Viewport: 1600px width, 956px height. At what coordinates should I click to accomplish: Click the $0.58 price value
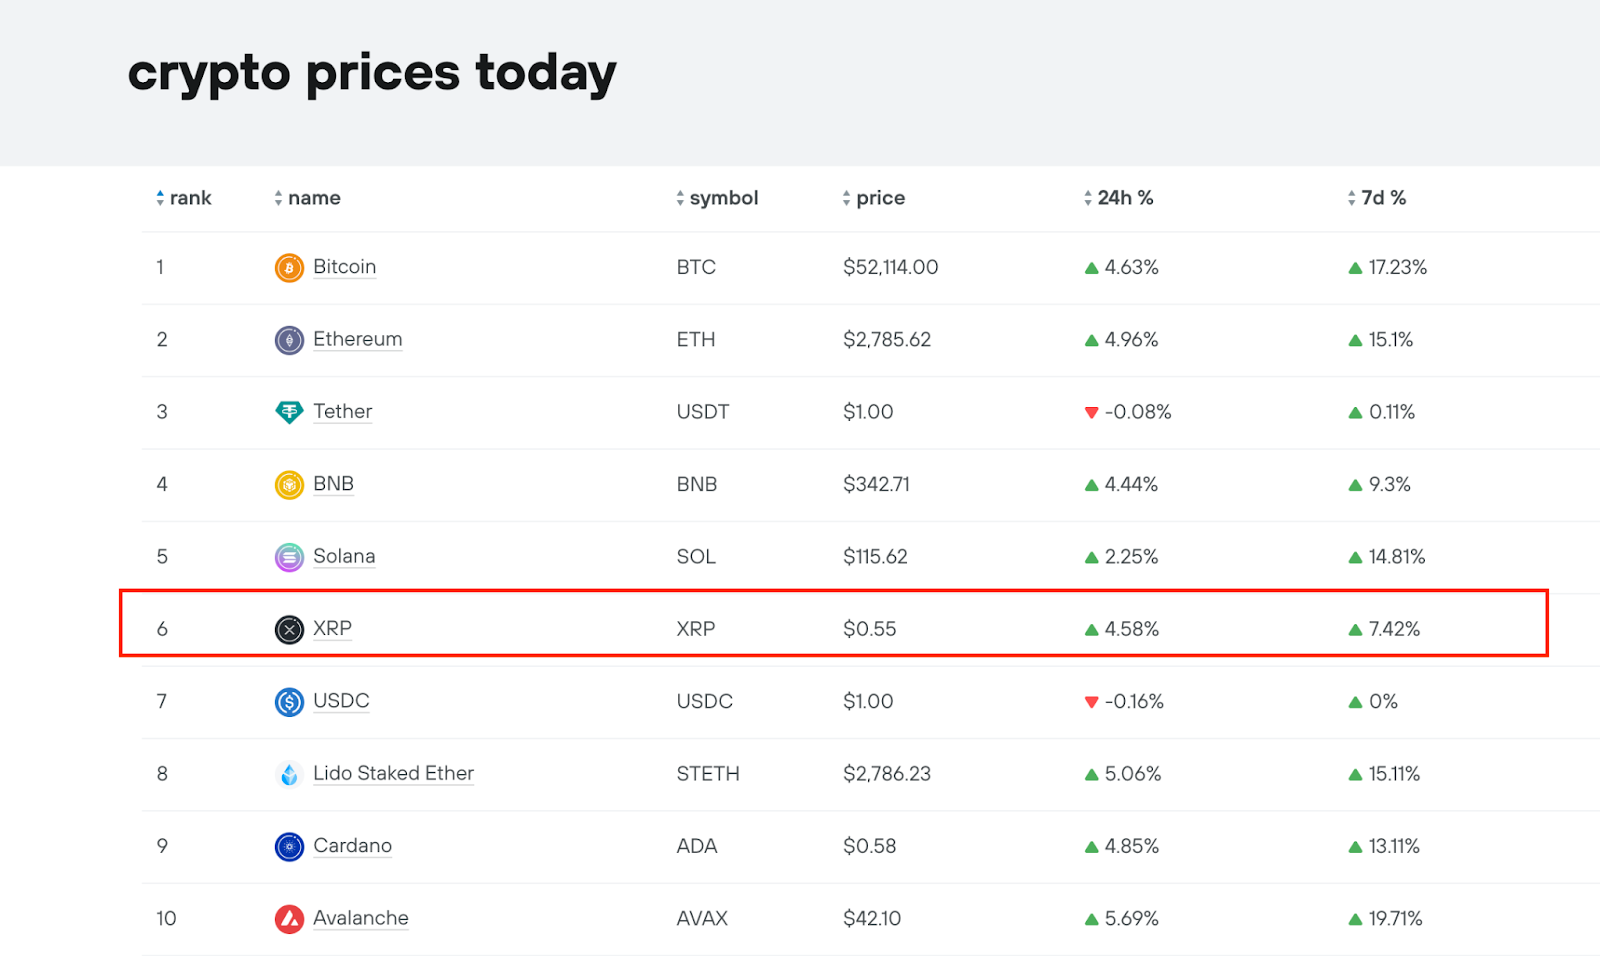869,846
